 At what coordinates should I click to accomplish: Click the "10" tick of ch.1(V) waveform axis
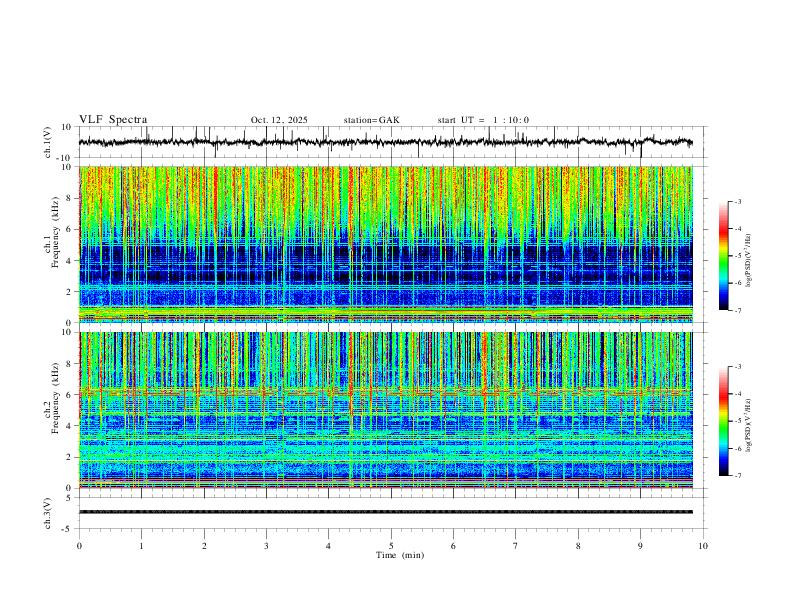click(67, 127)
